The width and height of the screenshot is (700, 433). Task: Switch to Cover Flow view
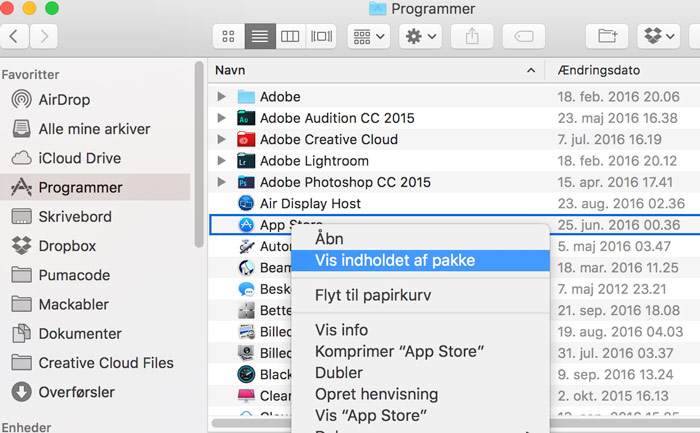[x=321, y=36]
